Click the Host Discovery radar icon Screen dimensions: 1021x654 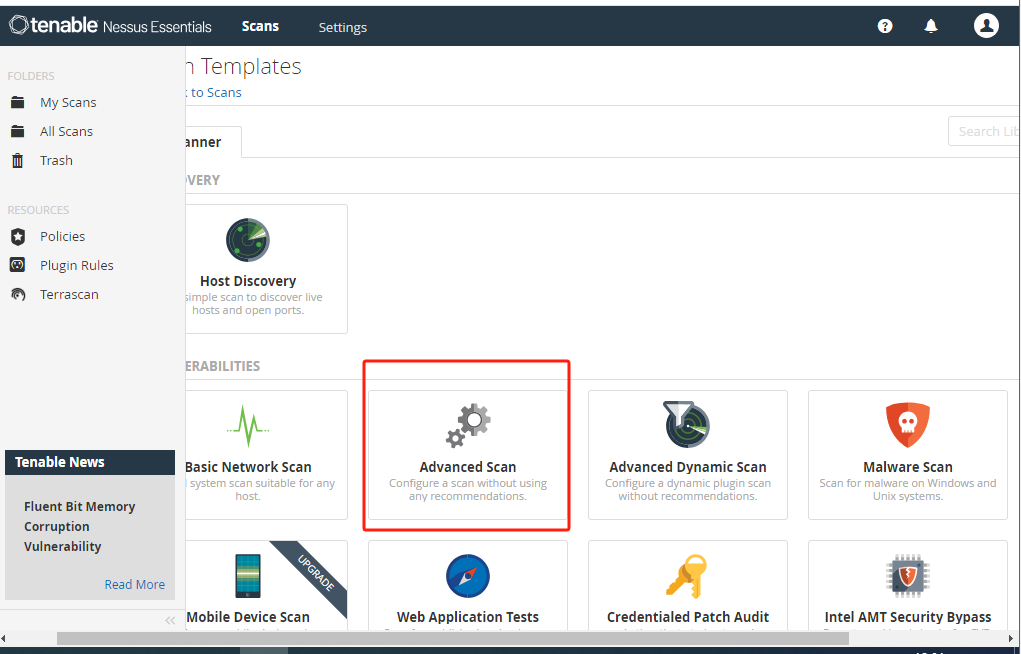(247, 240)
